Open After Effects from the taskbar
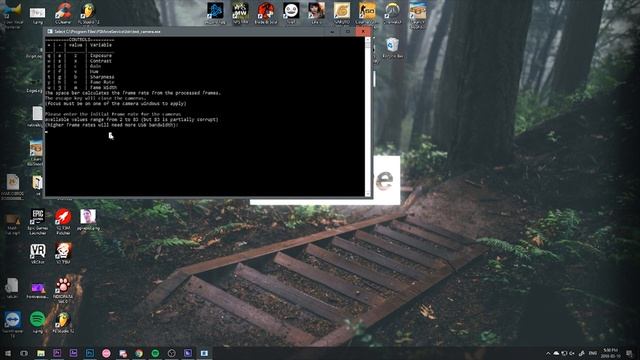640x360 pixels. pos(73,353)
